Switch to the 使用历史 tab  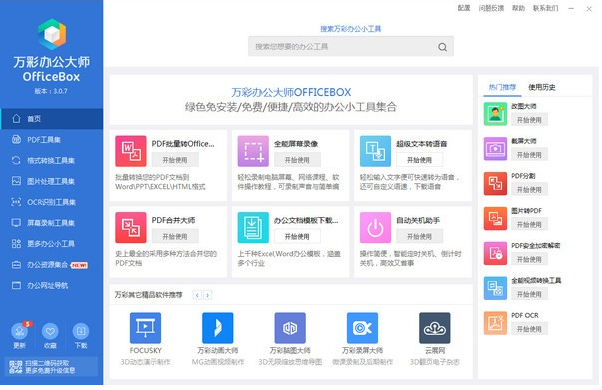click(542, 87)
